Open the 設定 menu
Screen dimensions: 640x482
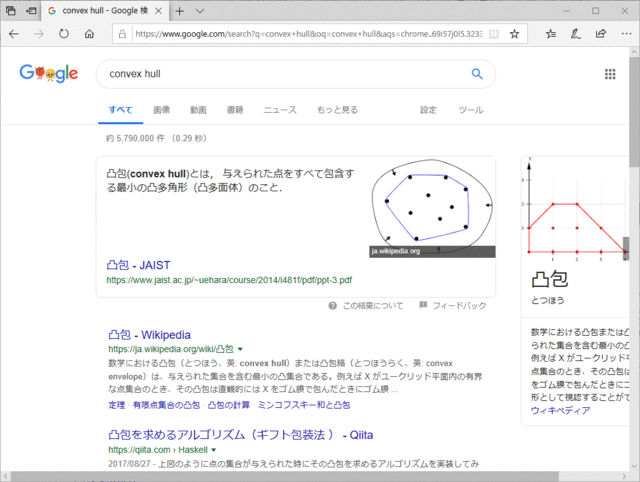click(x=428, y=110)
